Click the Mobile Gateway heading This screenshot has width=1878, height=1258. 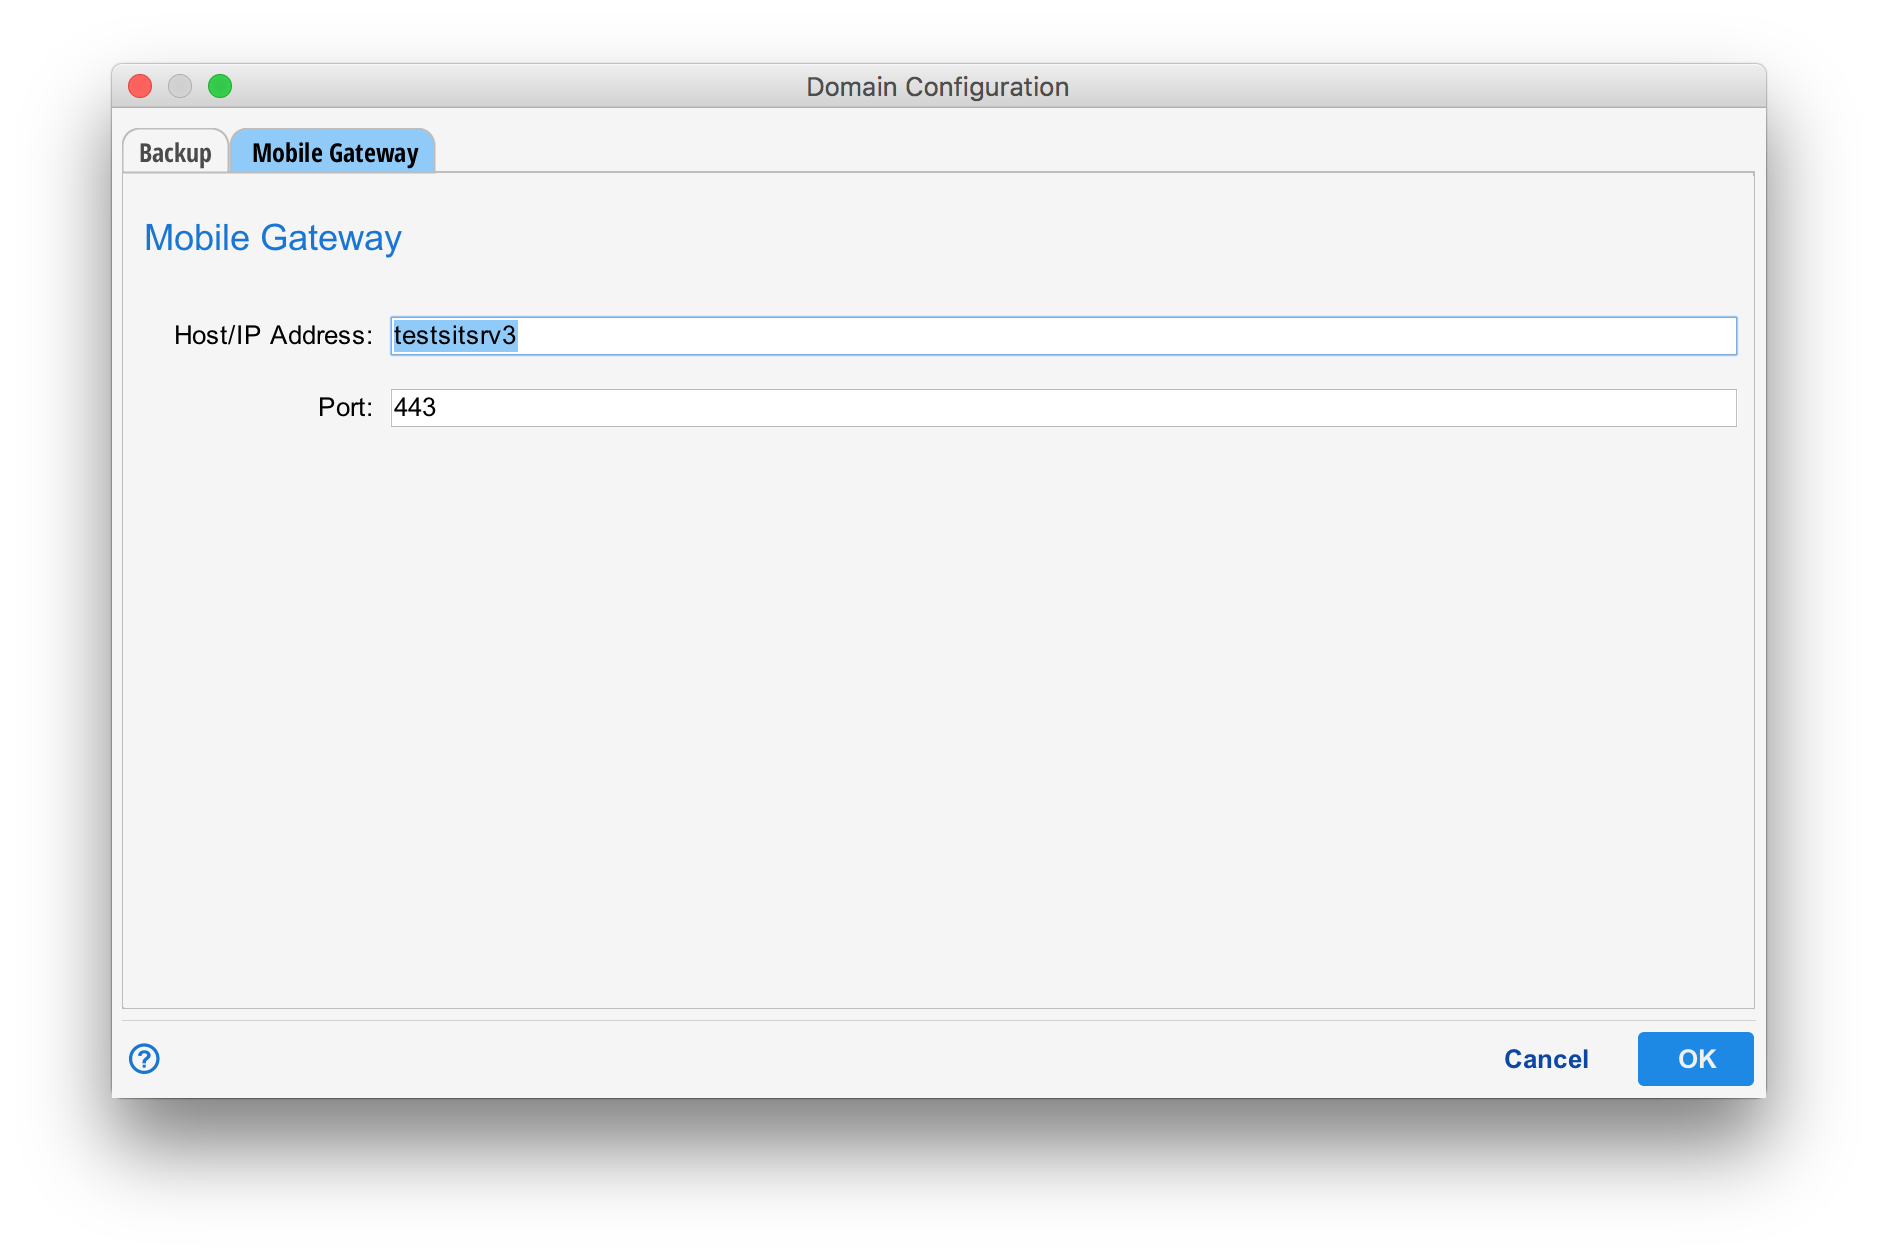[273, 238]
